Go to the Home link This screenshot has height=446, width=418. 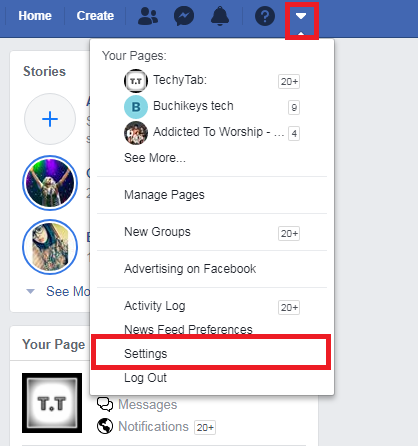[x=35, y=16]
